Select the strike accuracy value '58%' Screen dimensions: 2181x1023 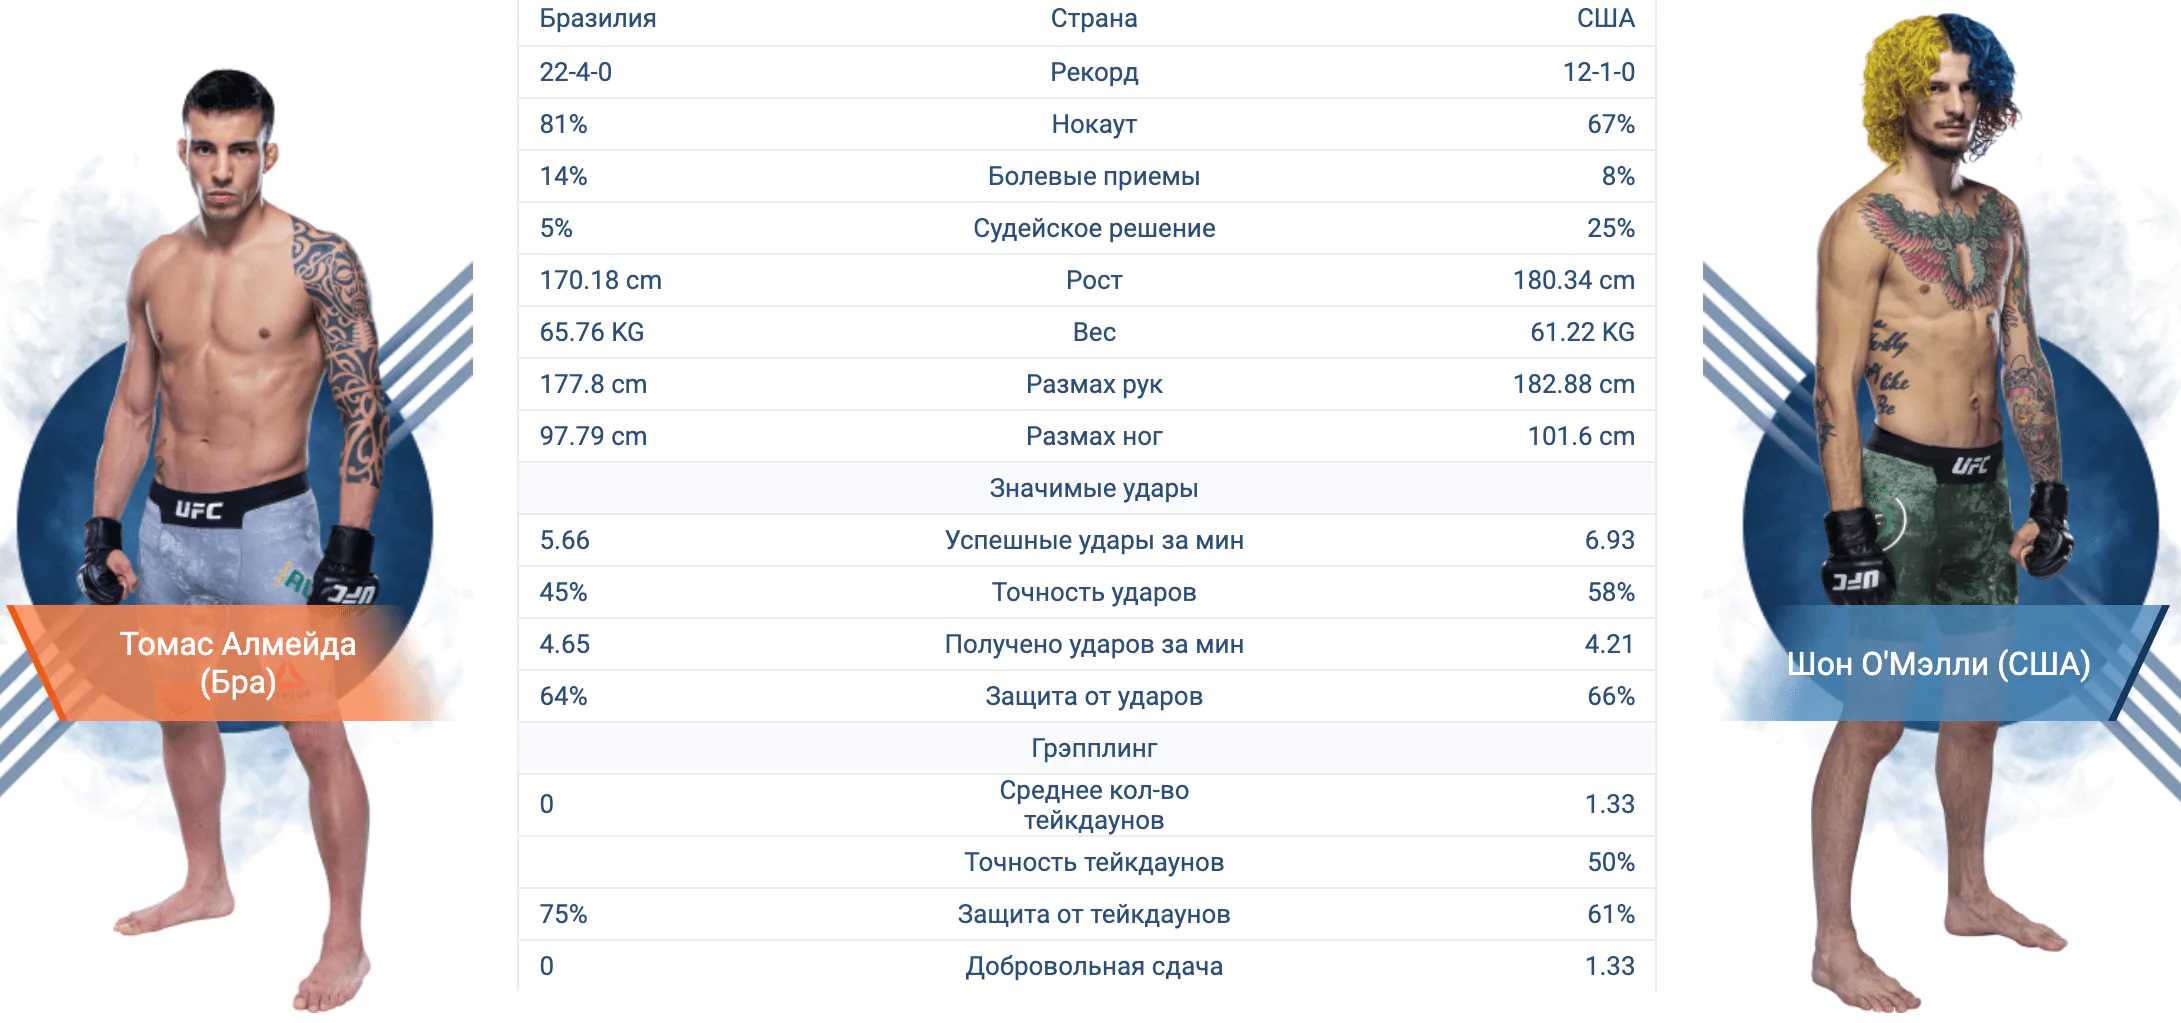tap(1611, 592)
